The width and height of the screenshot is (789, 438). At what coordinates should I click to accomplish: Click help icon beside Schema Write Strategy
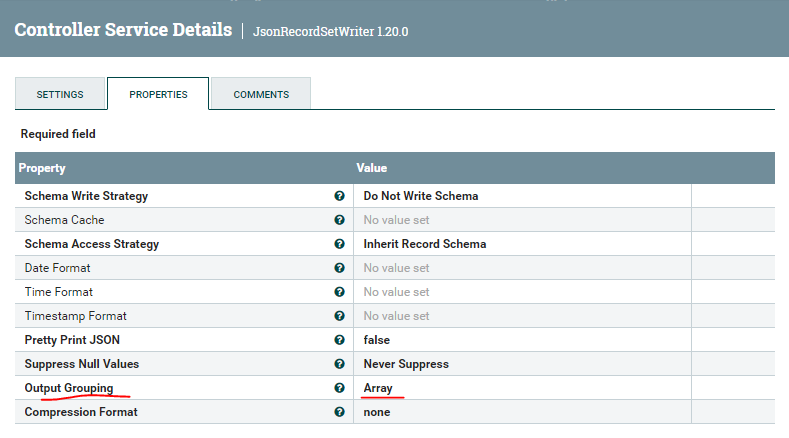pos(340,196)
